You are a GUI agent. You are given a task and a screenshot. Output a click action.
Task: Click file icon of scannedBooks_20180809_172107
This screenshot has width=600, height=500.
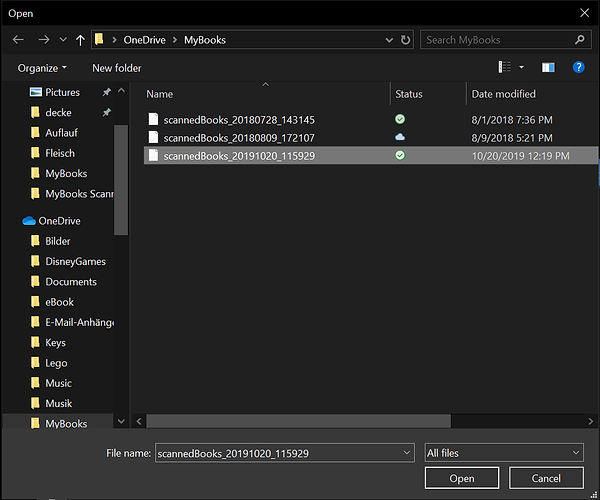(153, 137)
